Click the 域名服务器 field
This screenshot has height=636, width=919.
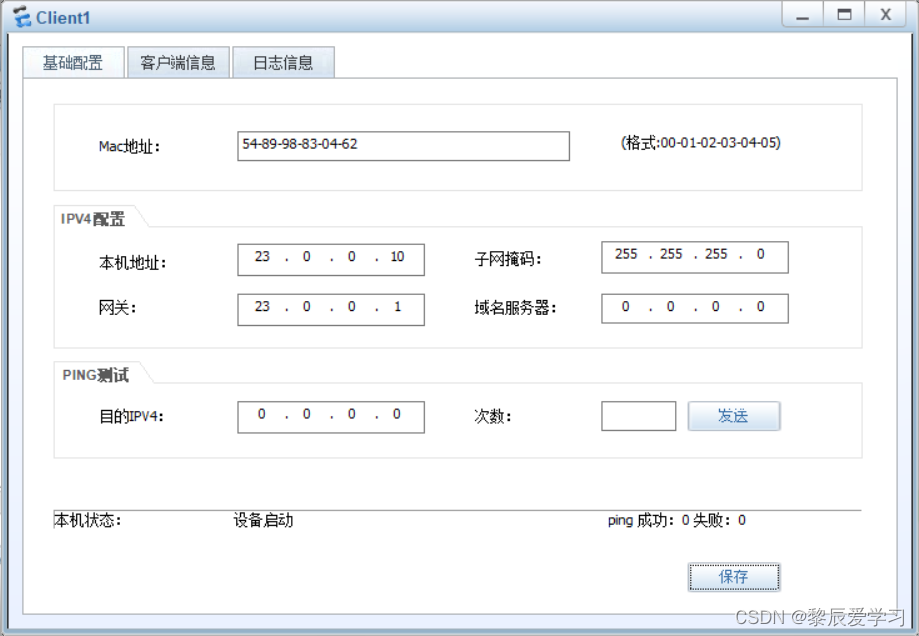[695, 308]
